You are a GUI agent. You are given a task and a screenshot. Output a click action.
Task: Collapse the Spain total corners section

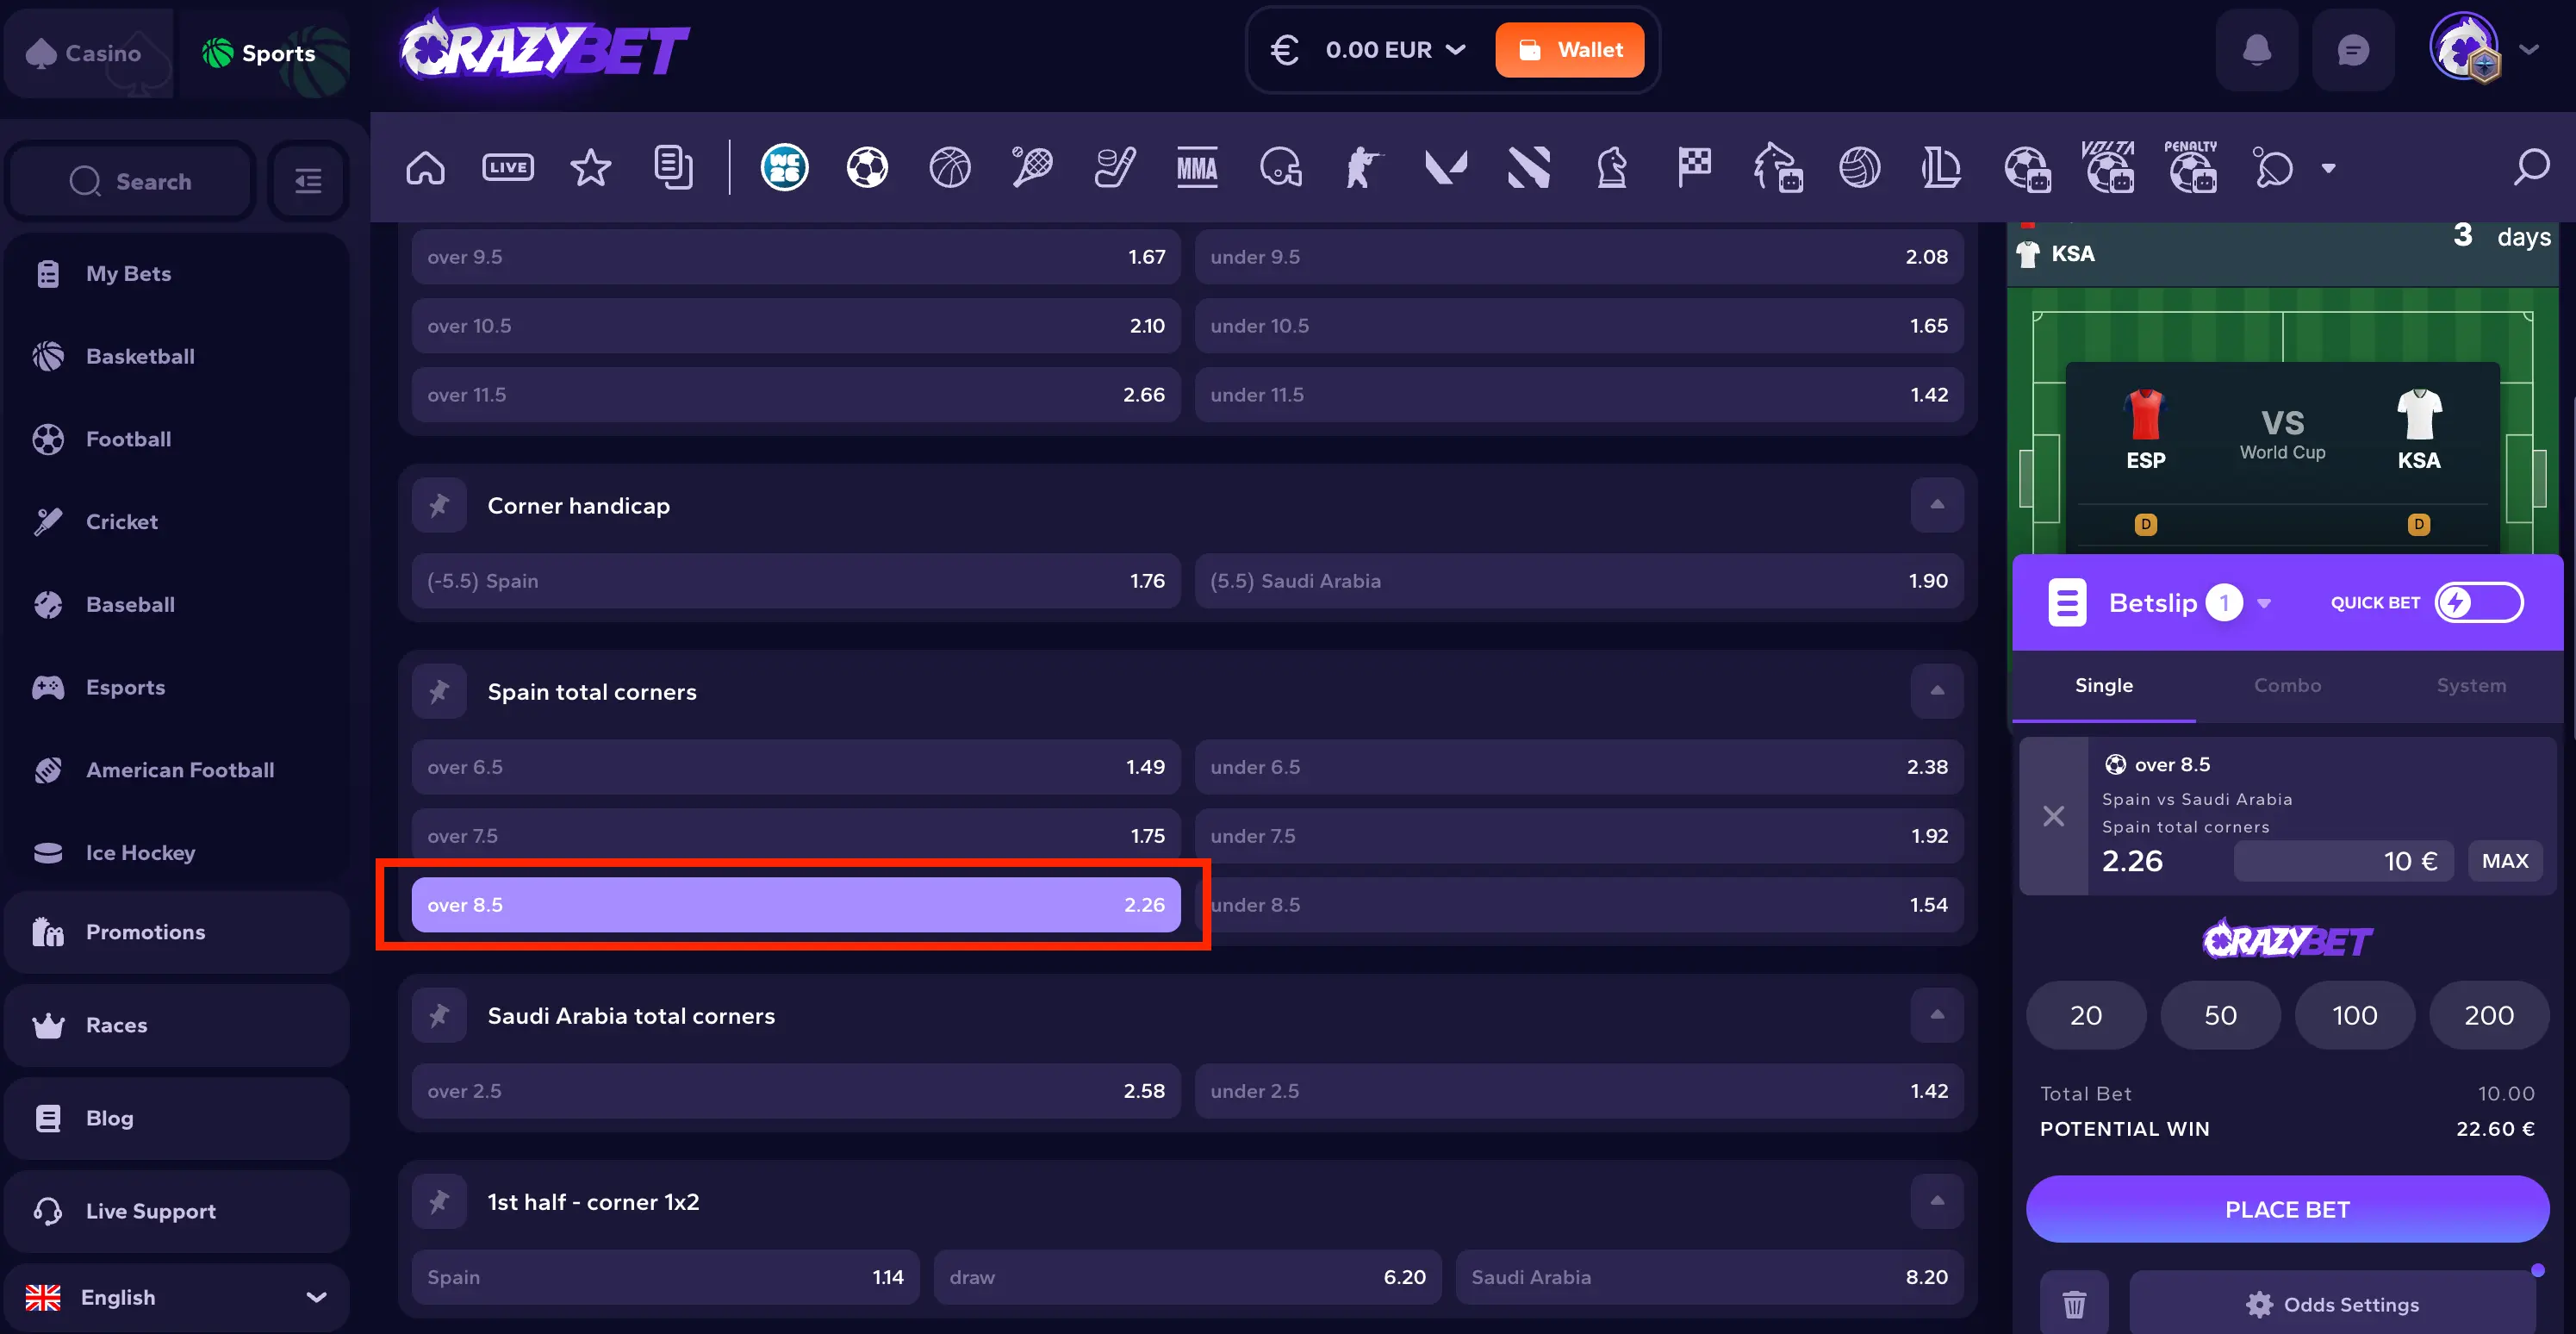tap(1937, 691)
